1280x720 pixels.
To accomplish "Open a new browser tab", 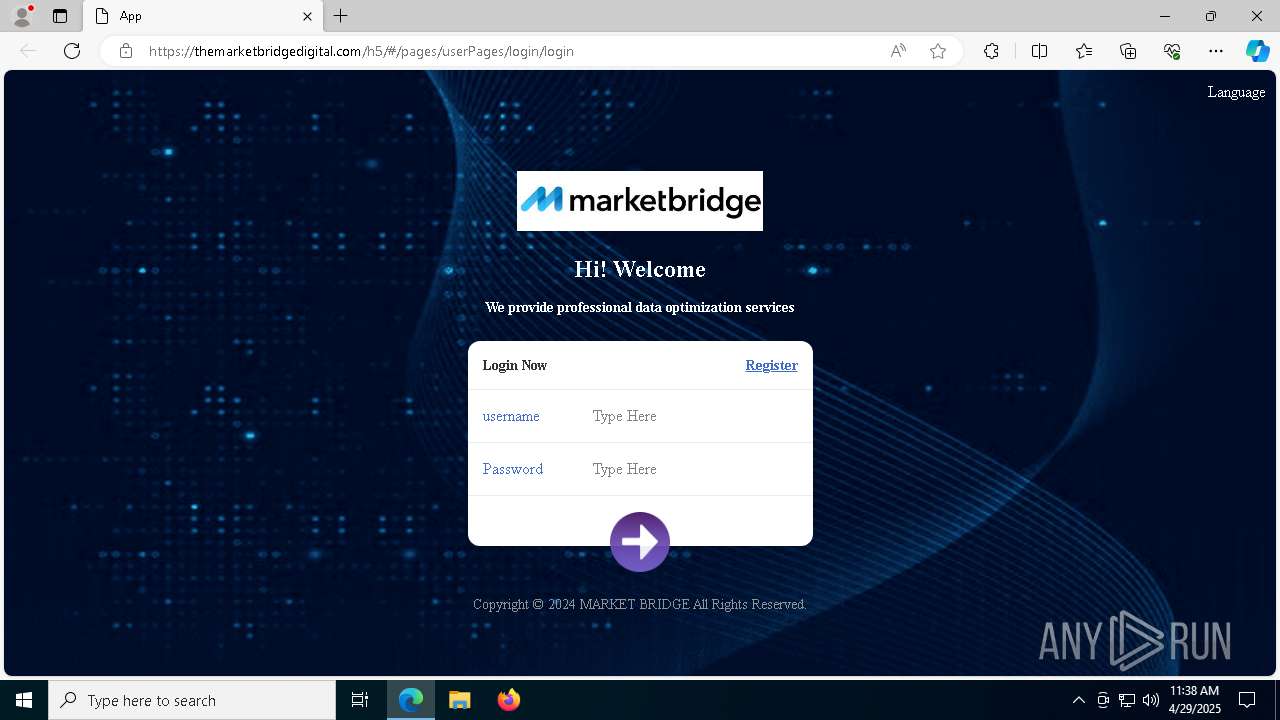I will (341, 16).
